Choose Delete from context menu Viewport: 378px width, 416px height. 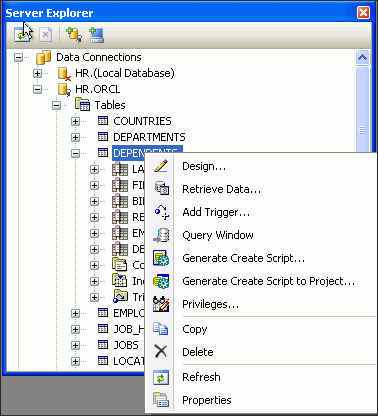point(260,352)
